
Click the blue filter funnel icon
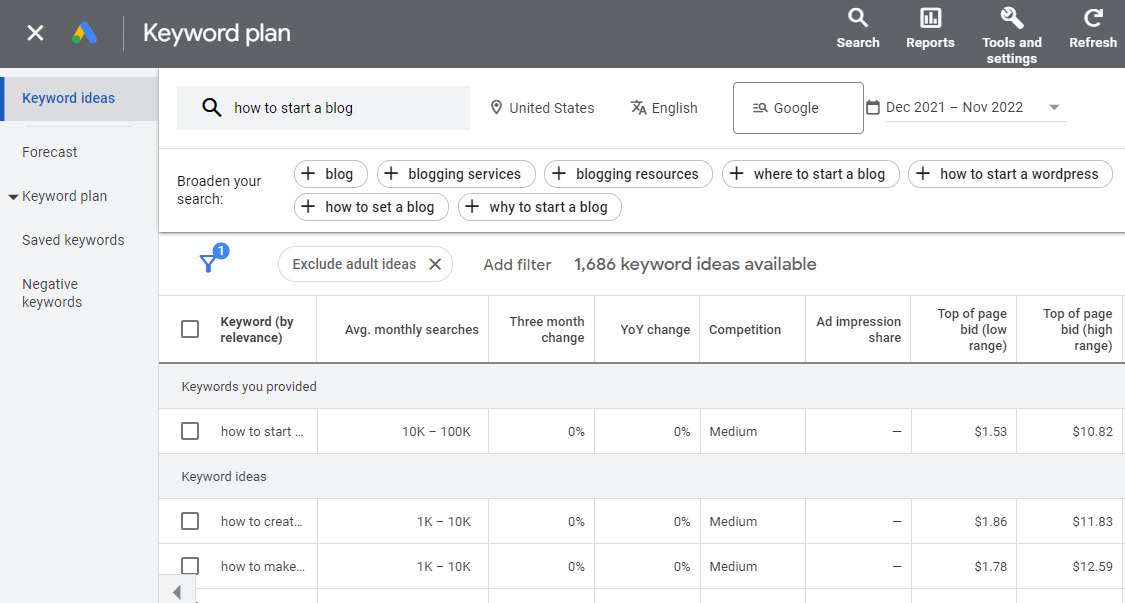point(208,263)
